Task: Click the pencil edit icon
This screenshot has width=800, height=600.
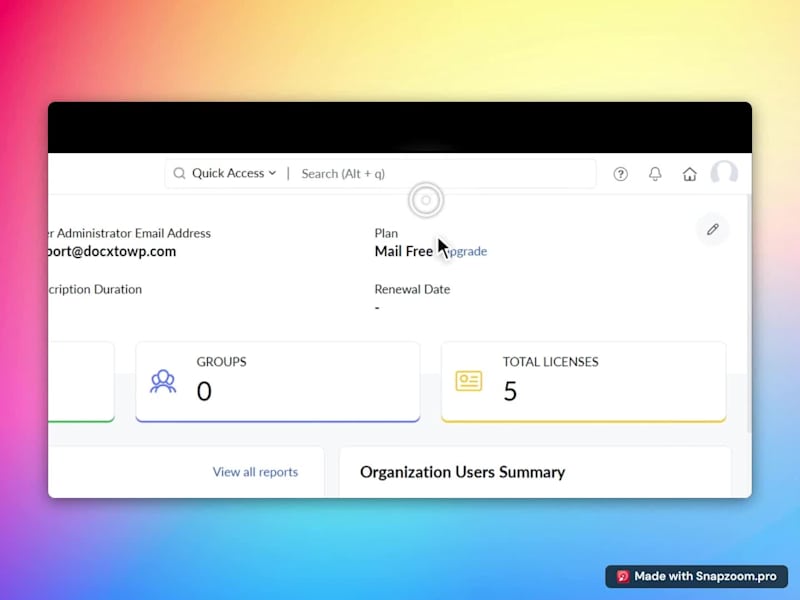Action: [x=713, y=230]
